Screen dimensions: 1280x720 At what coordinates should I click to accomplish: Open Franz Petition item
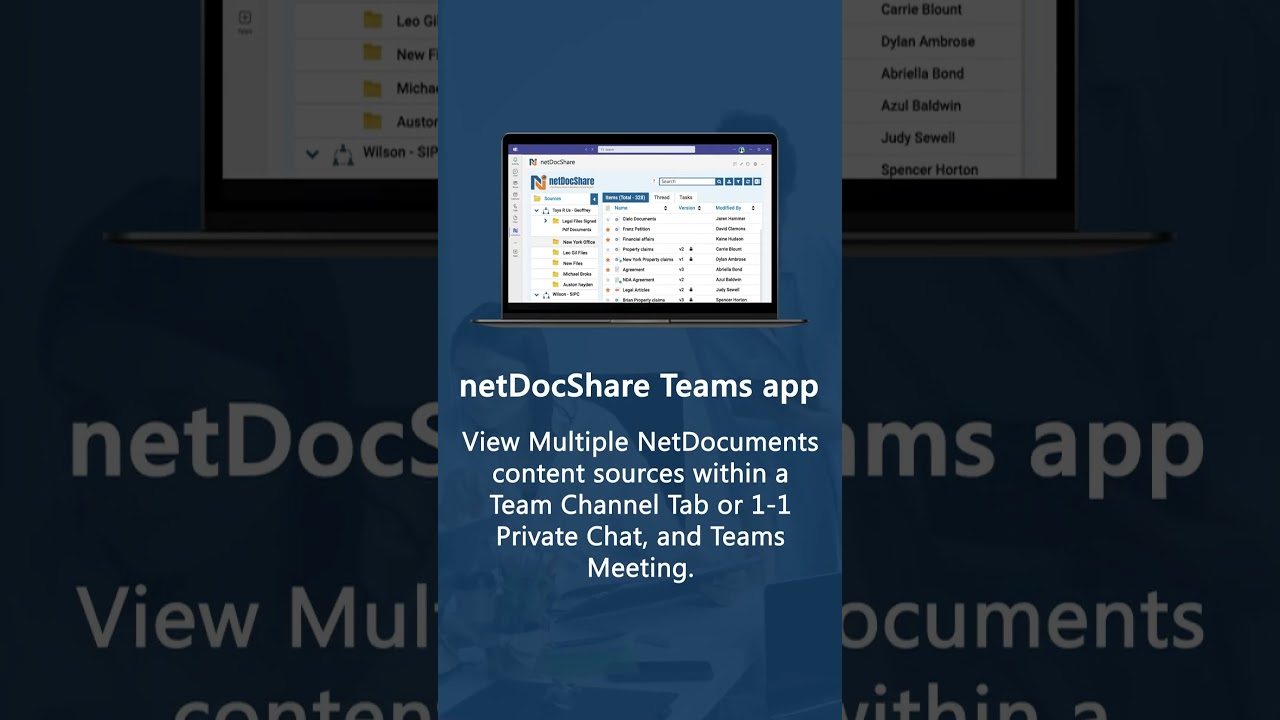coord(636,229)
